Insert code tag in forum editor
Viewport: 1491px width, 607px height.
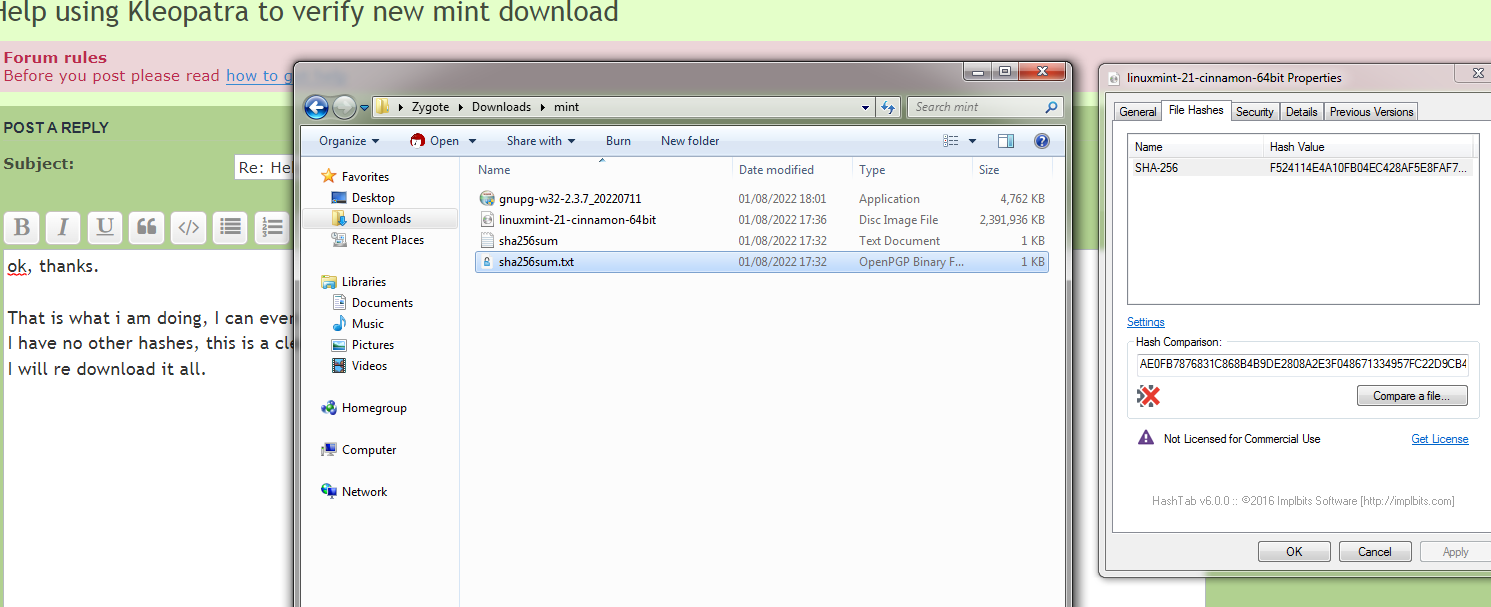coord(188,228)
